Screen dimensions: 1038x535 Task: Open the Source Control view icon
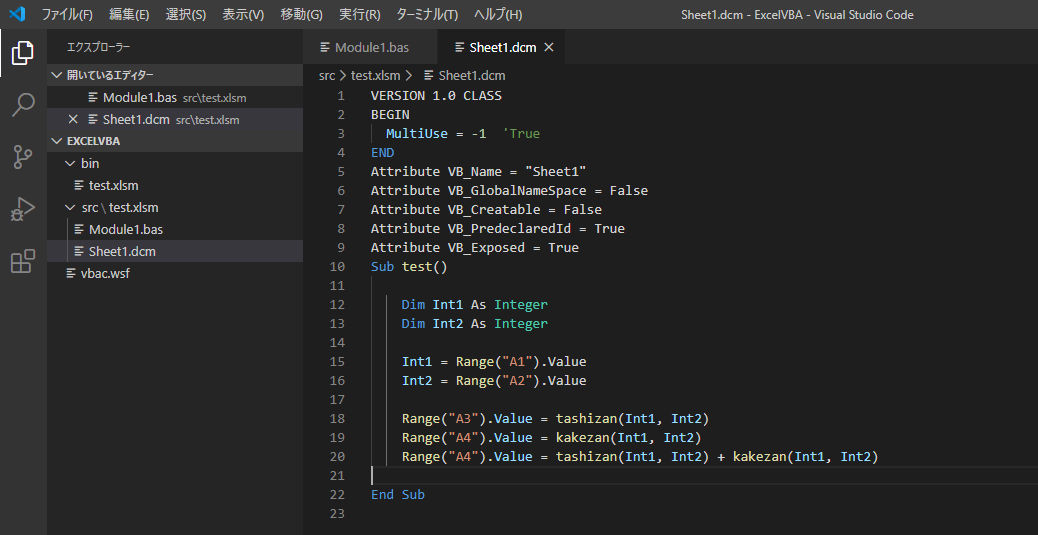pos(23,157)
